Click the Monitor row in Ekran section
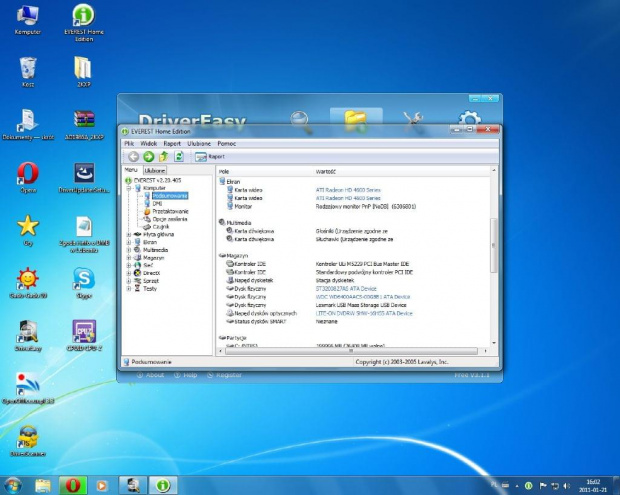The height and width of the screenshot is (495, 620). point(321,206)
